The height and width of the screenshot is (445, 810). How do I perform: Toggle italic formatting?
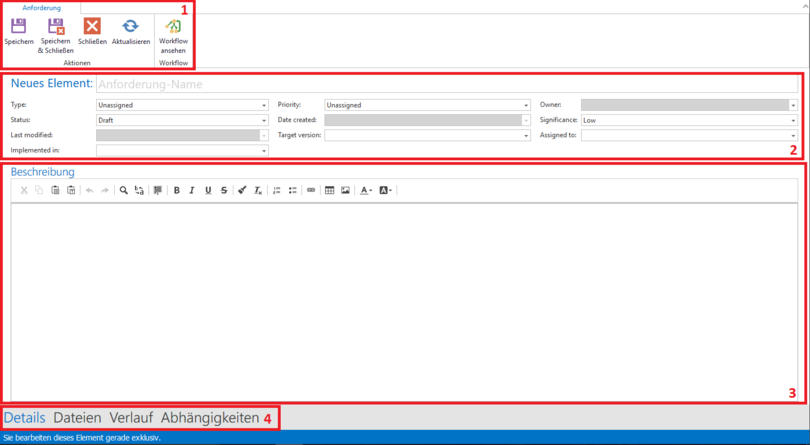pyautogui.click(x=192, y=190)
